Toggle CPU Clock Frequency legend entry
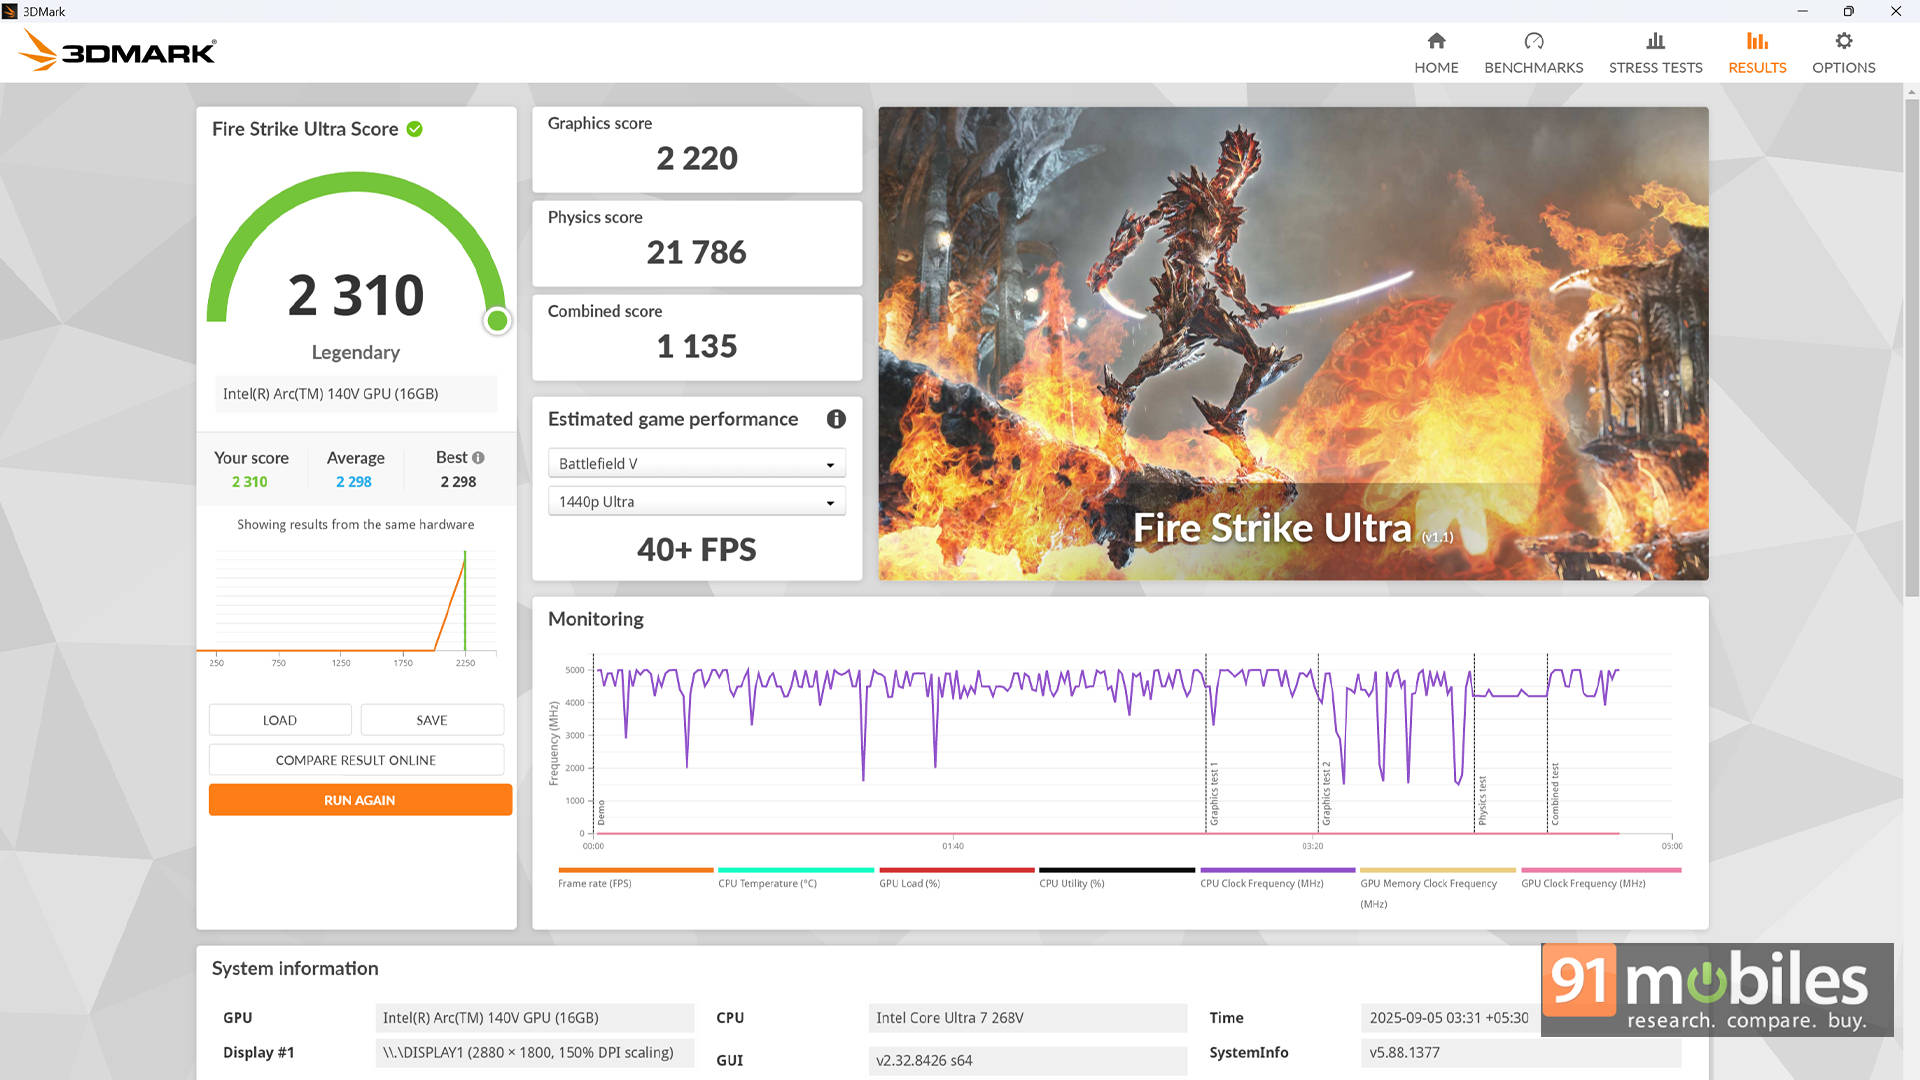The height and width of the screenshot is (1080, 1920). tap(1261, 883)
